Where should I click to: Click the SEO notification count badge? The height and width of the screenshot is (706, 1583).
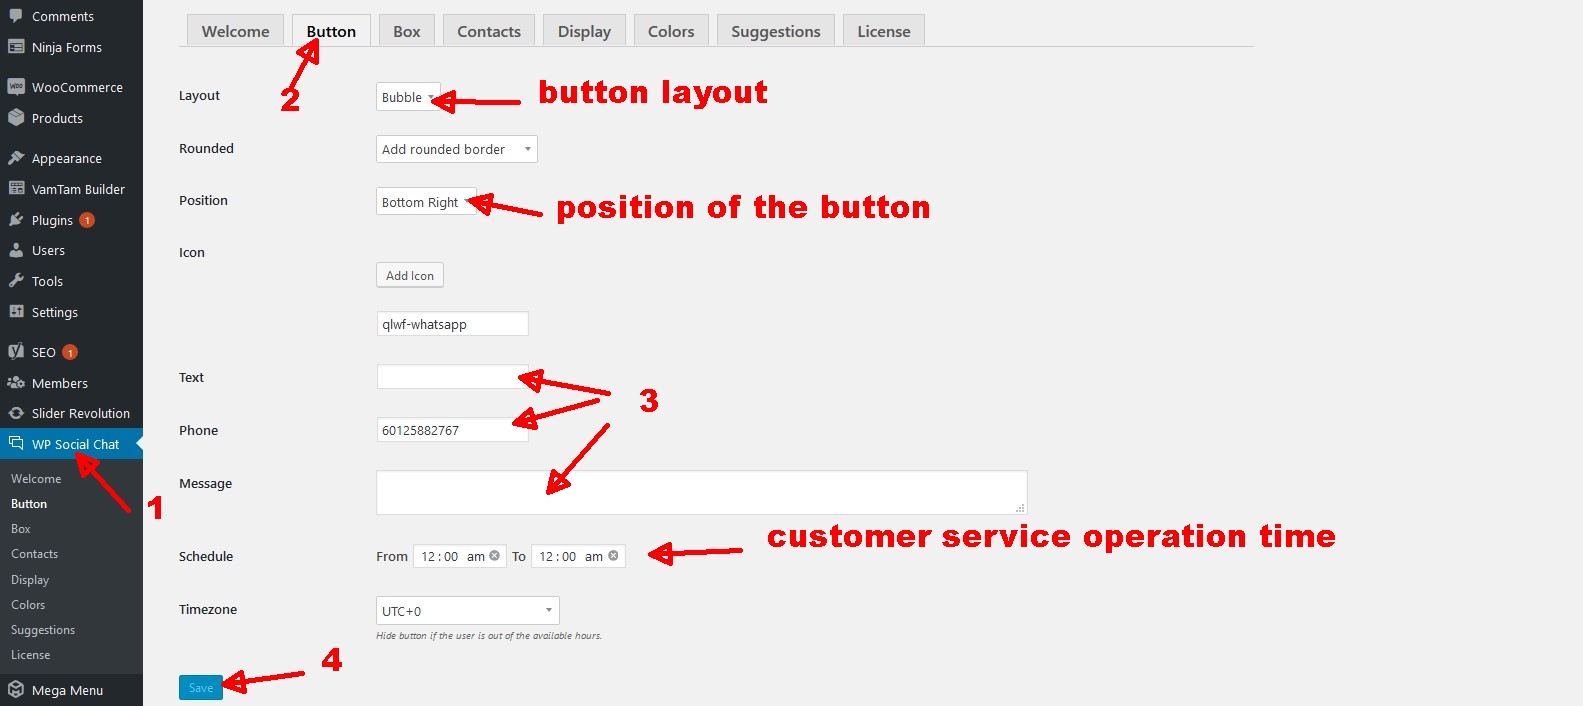(70, 352)
